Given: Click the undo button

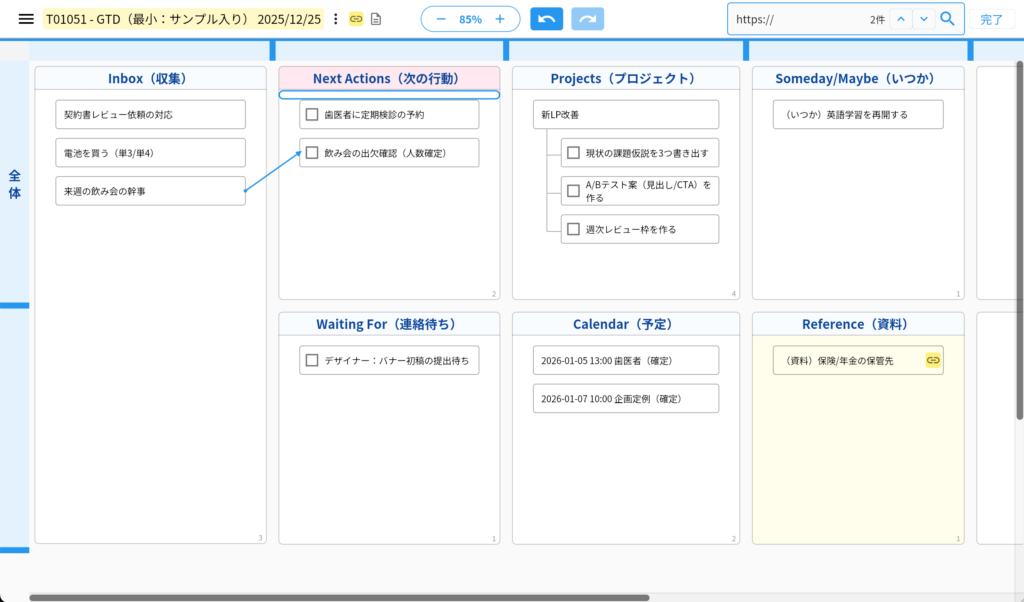Looking at the screenshot, I should pyautogui.click(x=546, y=19).
